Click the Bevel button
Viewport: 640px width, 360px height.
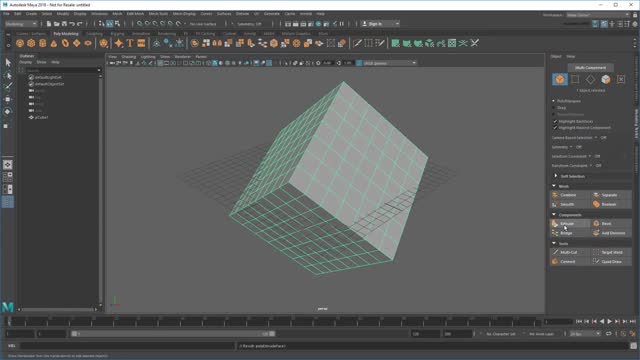pos(611,223)
